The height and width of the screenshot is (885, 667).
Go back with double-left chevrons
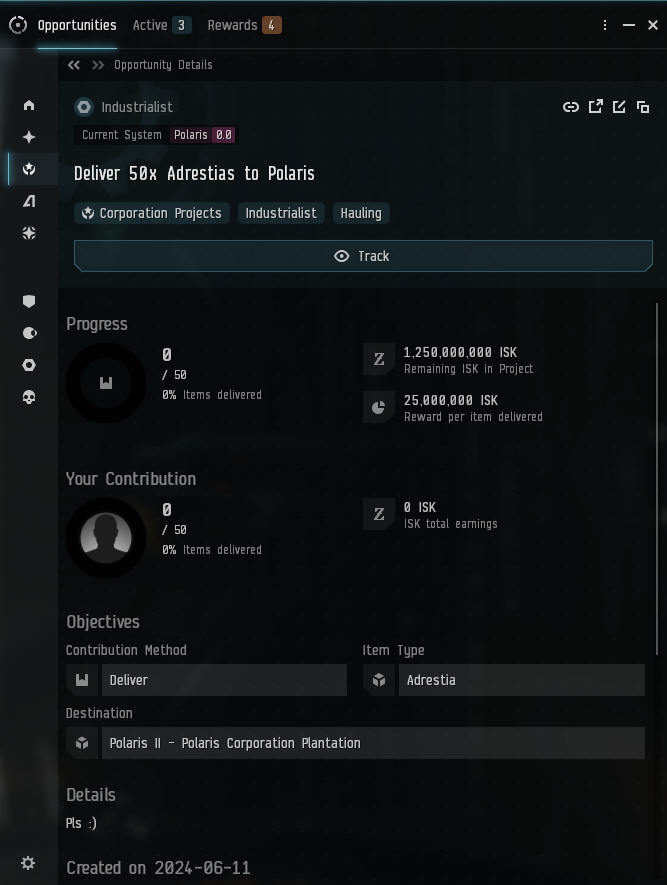tap(73, 65)
